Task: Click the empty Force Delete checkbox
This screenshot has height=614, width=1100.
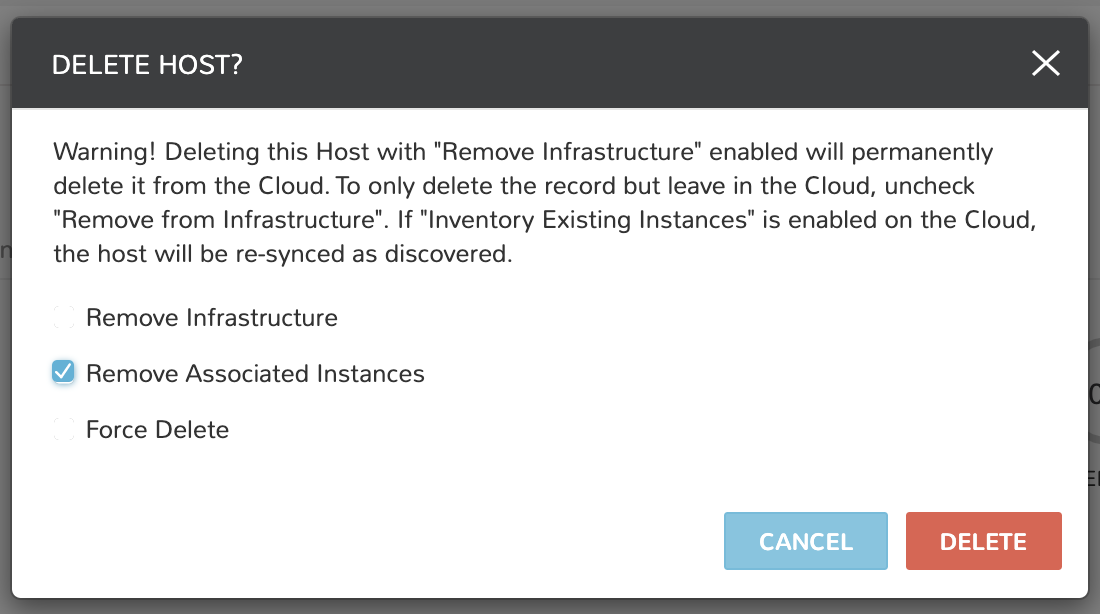Action: 63,429
